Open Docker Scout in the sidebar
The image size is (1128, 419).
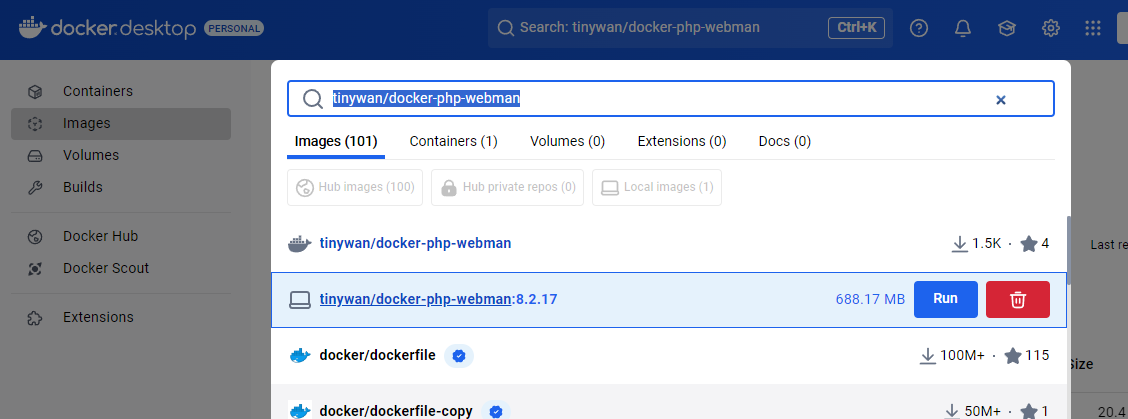click(121, 269)
